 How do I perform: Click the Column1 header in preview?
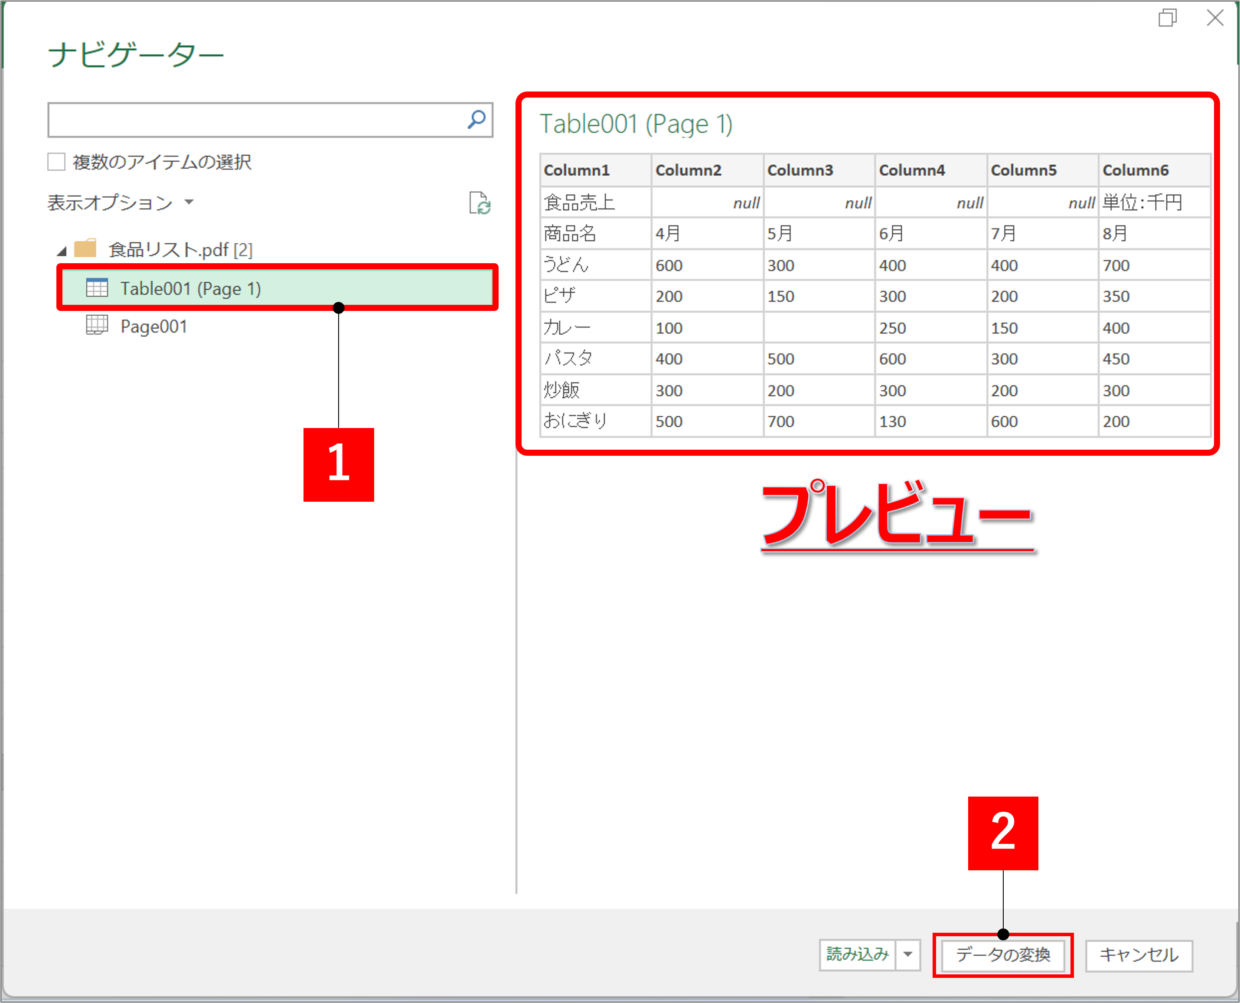pos(577,170)
